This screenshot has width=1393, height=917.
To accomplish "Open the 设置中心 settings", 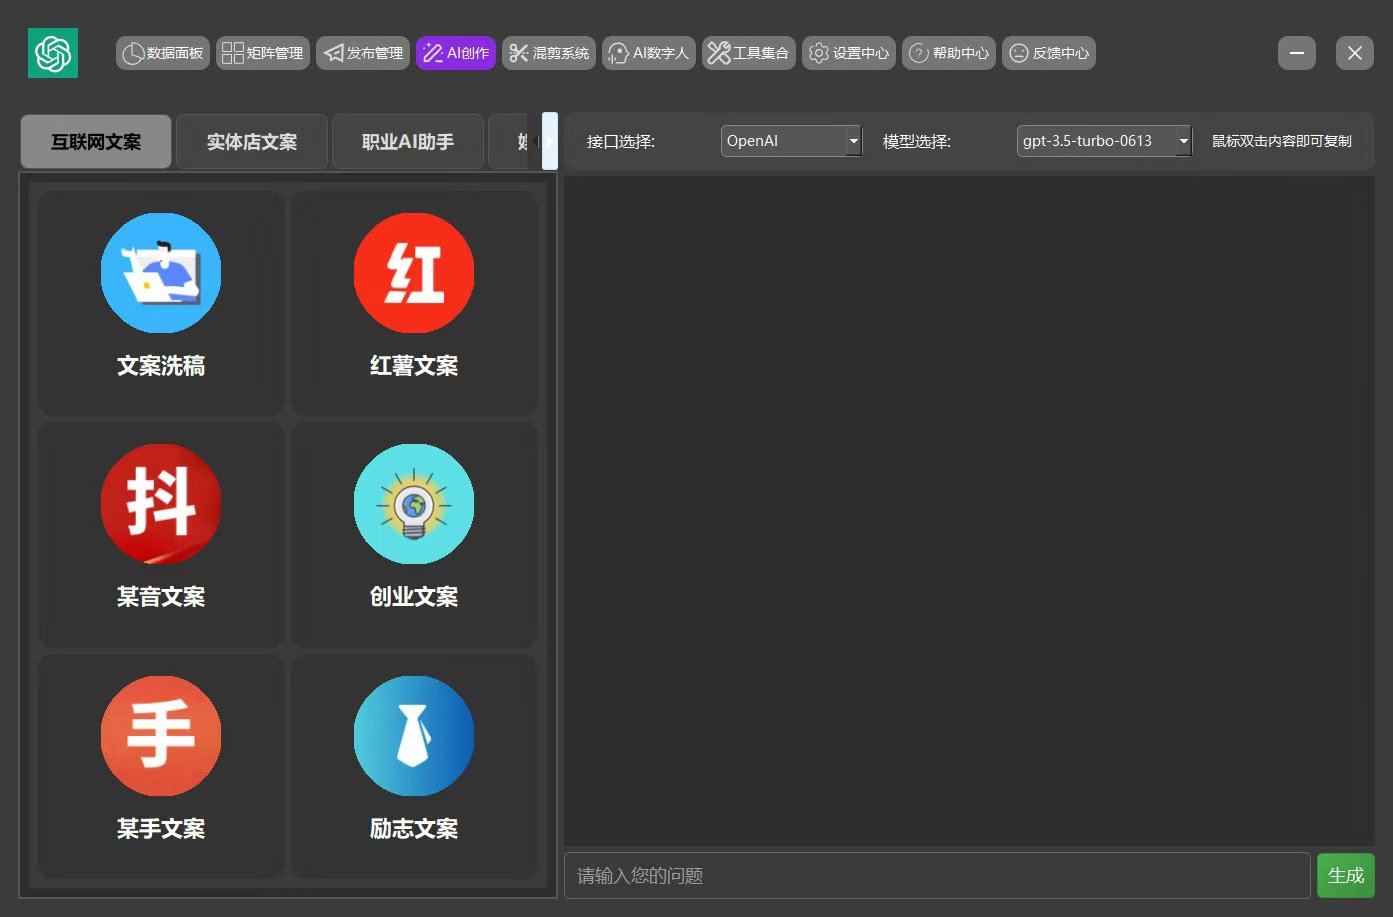I will point(848,52).
